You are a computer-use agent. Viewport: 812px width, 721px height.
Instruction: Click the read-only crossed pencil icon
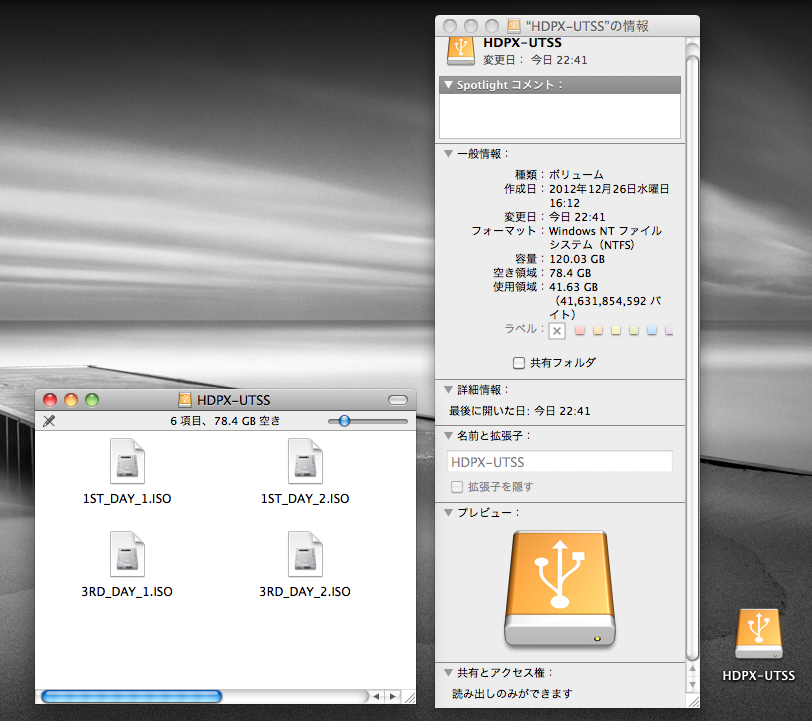[x=49, y=421]
